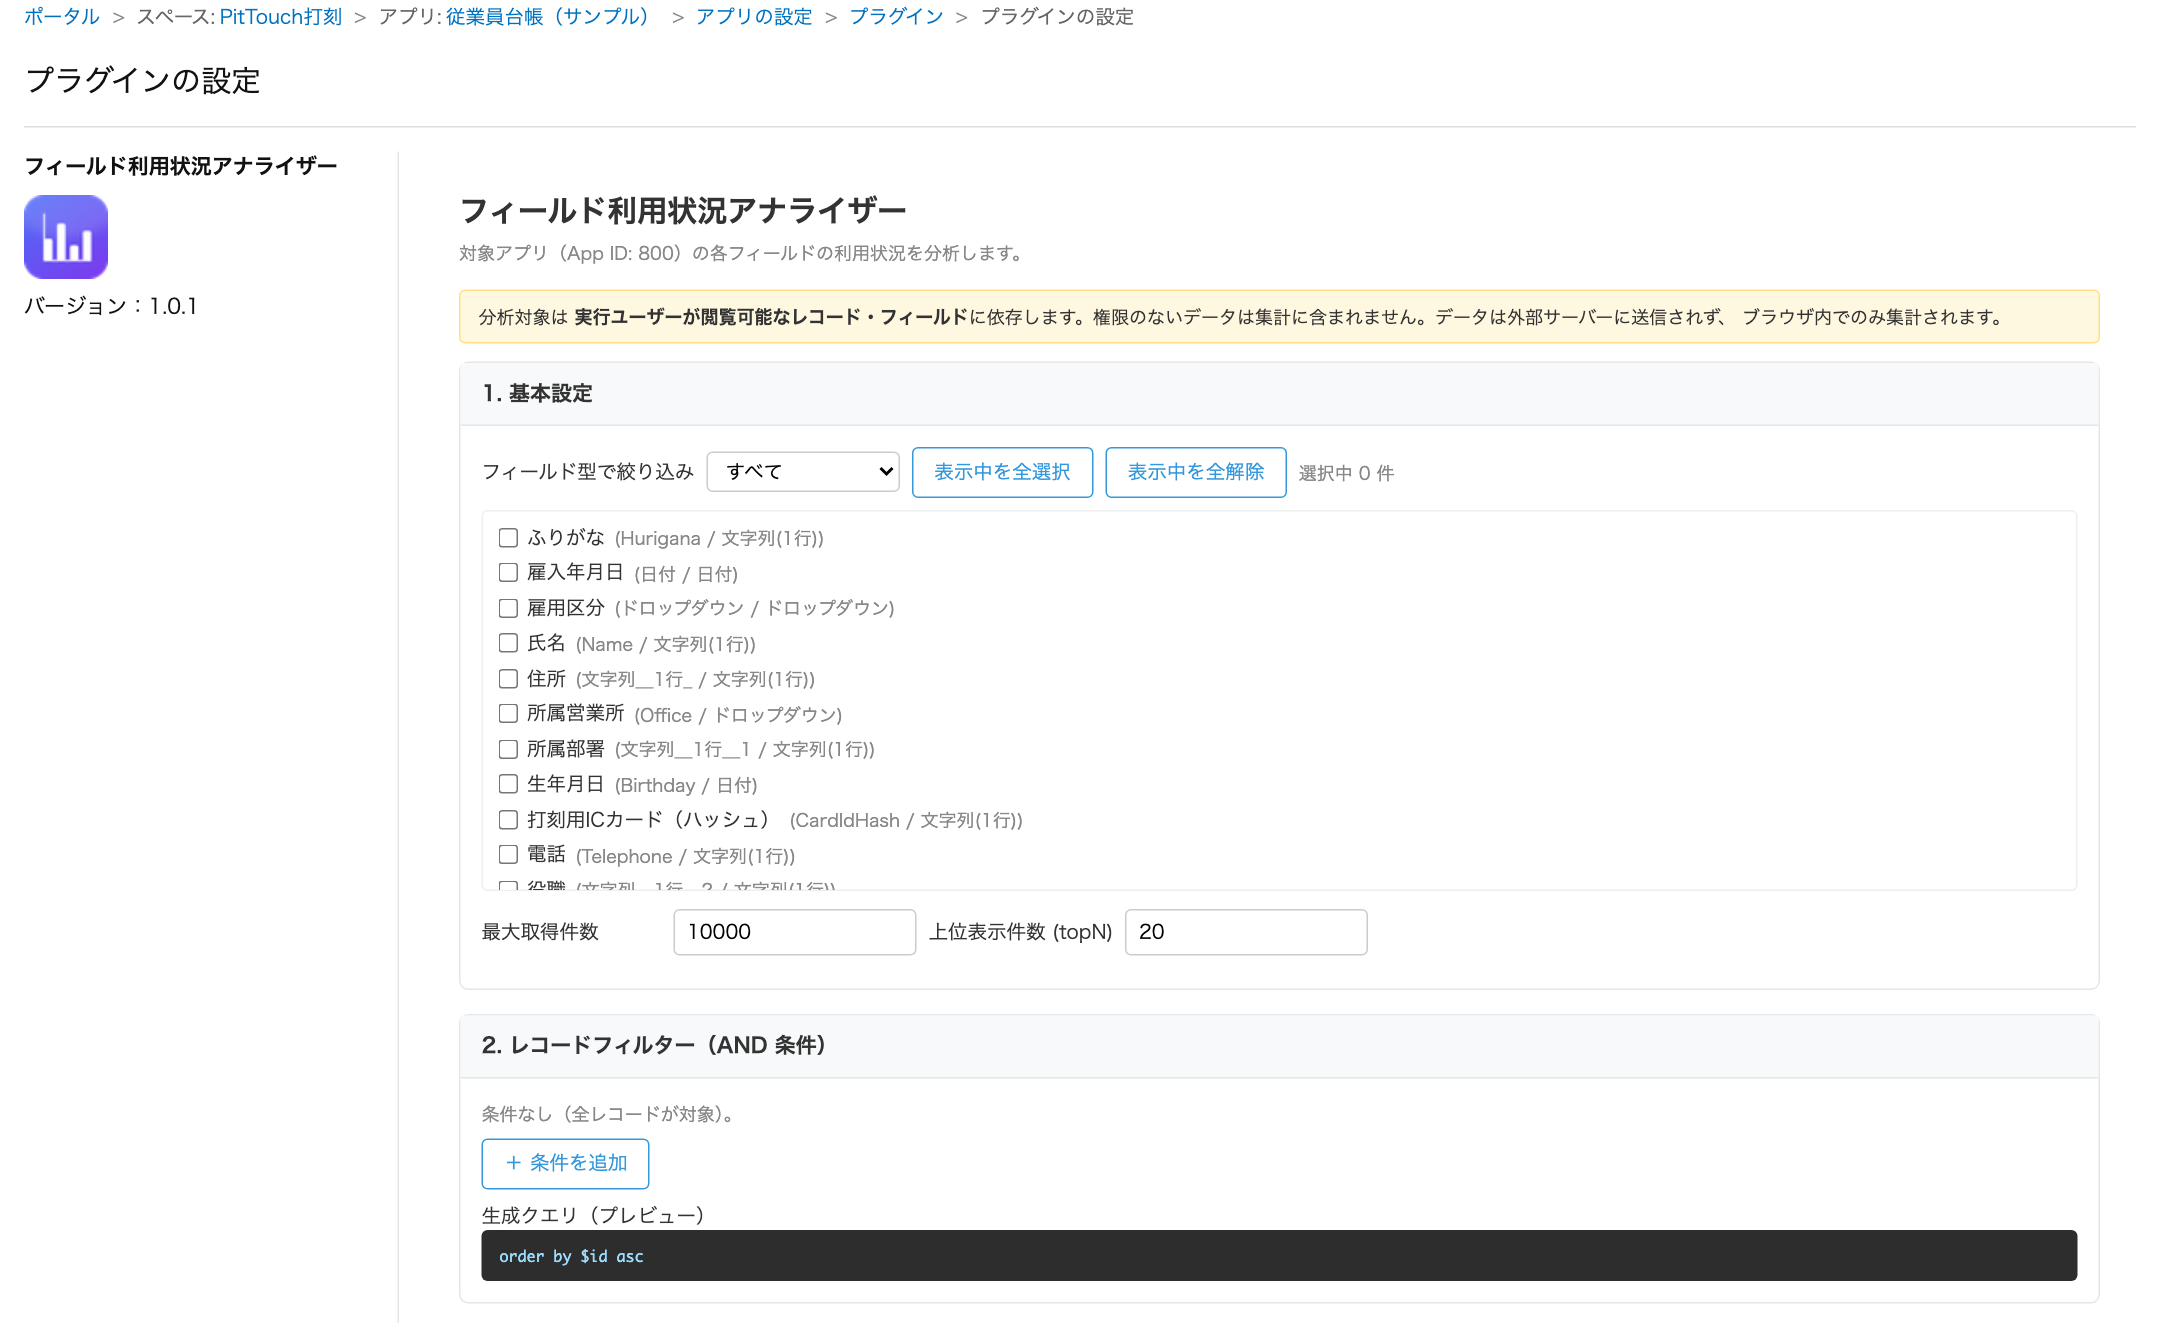This screenshot has height=1323, width=2160.
Task: Click the (CardIdHash / 文字列(1行)) field code text
Action: pos(906,821)
